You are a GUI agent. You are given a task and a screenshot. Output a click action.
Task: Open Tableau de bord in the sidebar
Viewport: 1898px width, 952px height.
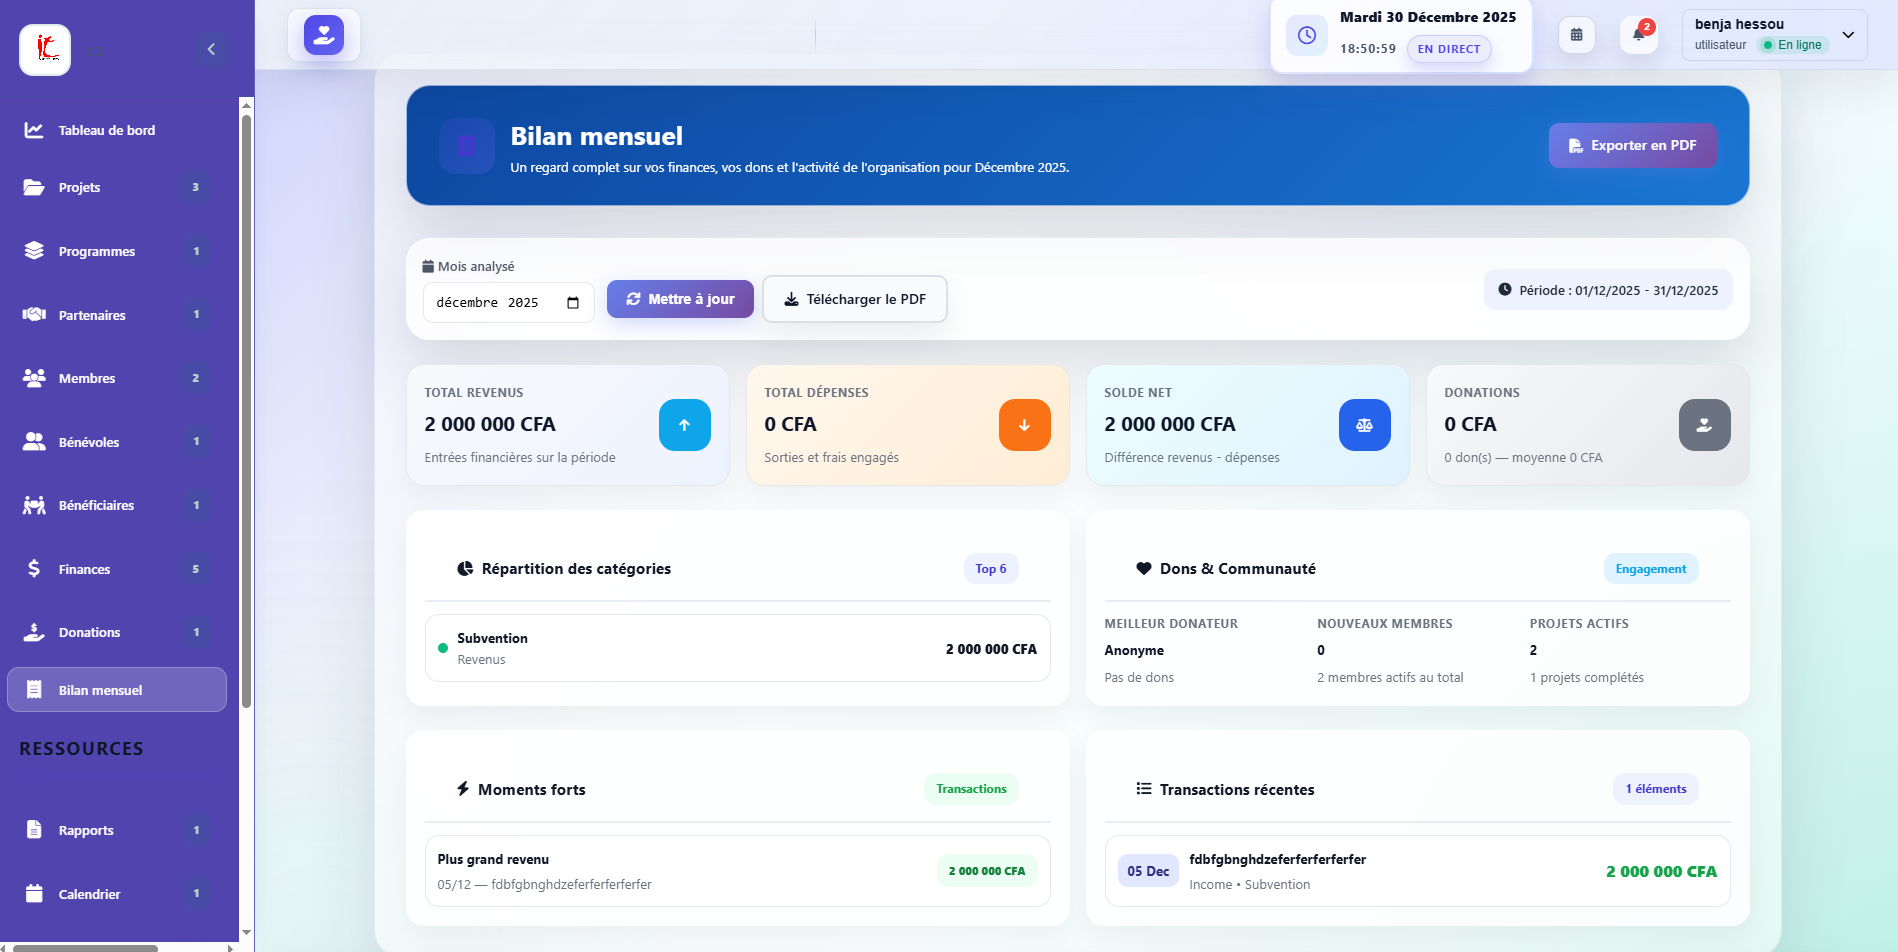(x=106, y=130)
